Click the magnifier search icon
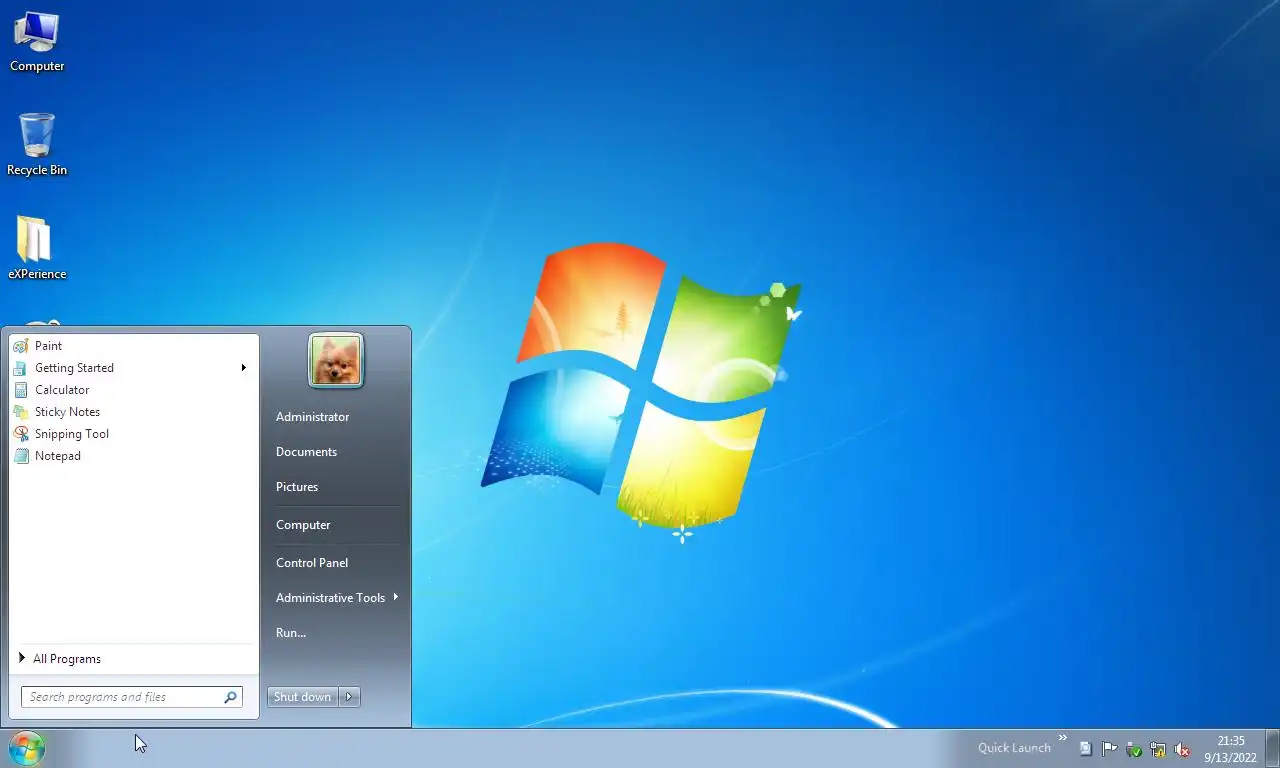This screenshot has height=768, width=1280. point(230,697)
